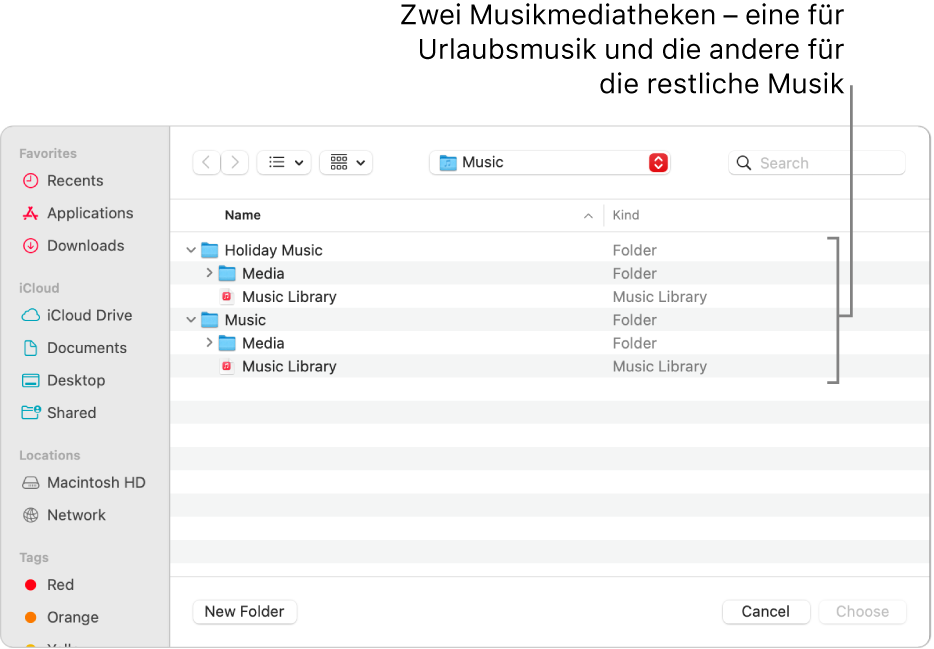This screenshot has height=649, width=934.
Task: Select the Red tag
Action: coord(49,585)
